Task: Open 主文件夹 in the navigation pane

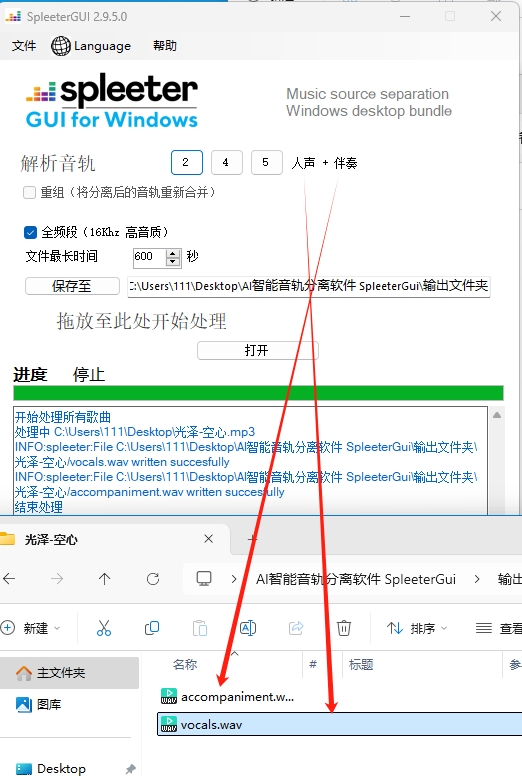Action: 69,673
